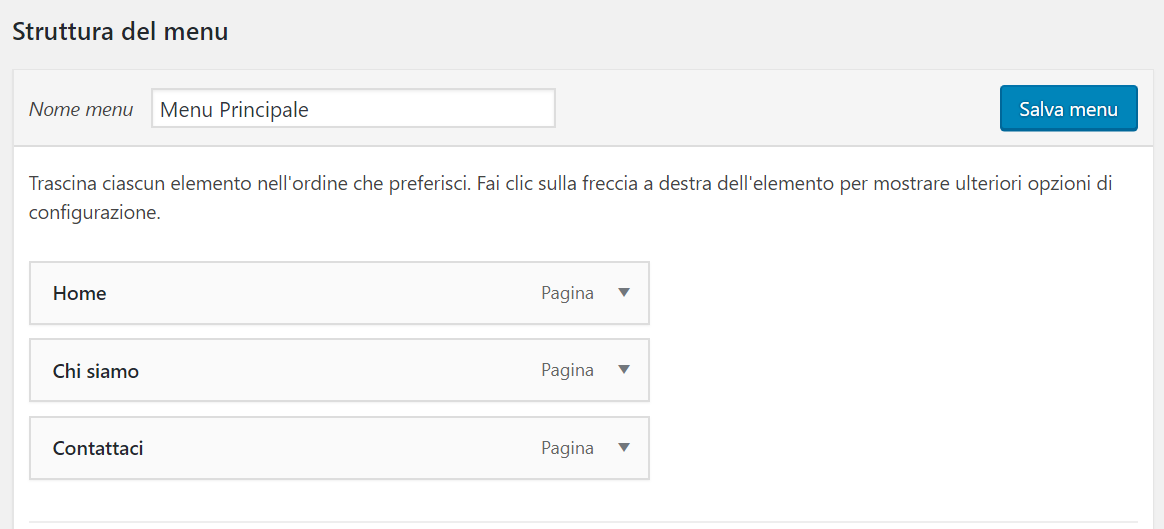Expand the Home menu item arrow
Screen dimensions: 1164x529
click(624, 293)
